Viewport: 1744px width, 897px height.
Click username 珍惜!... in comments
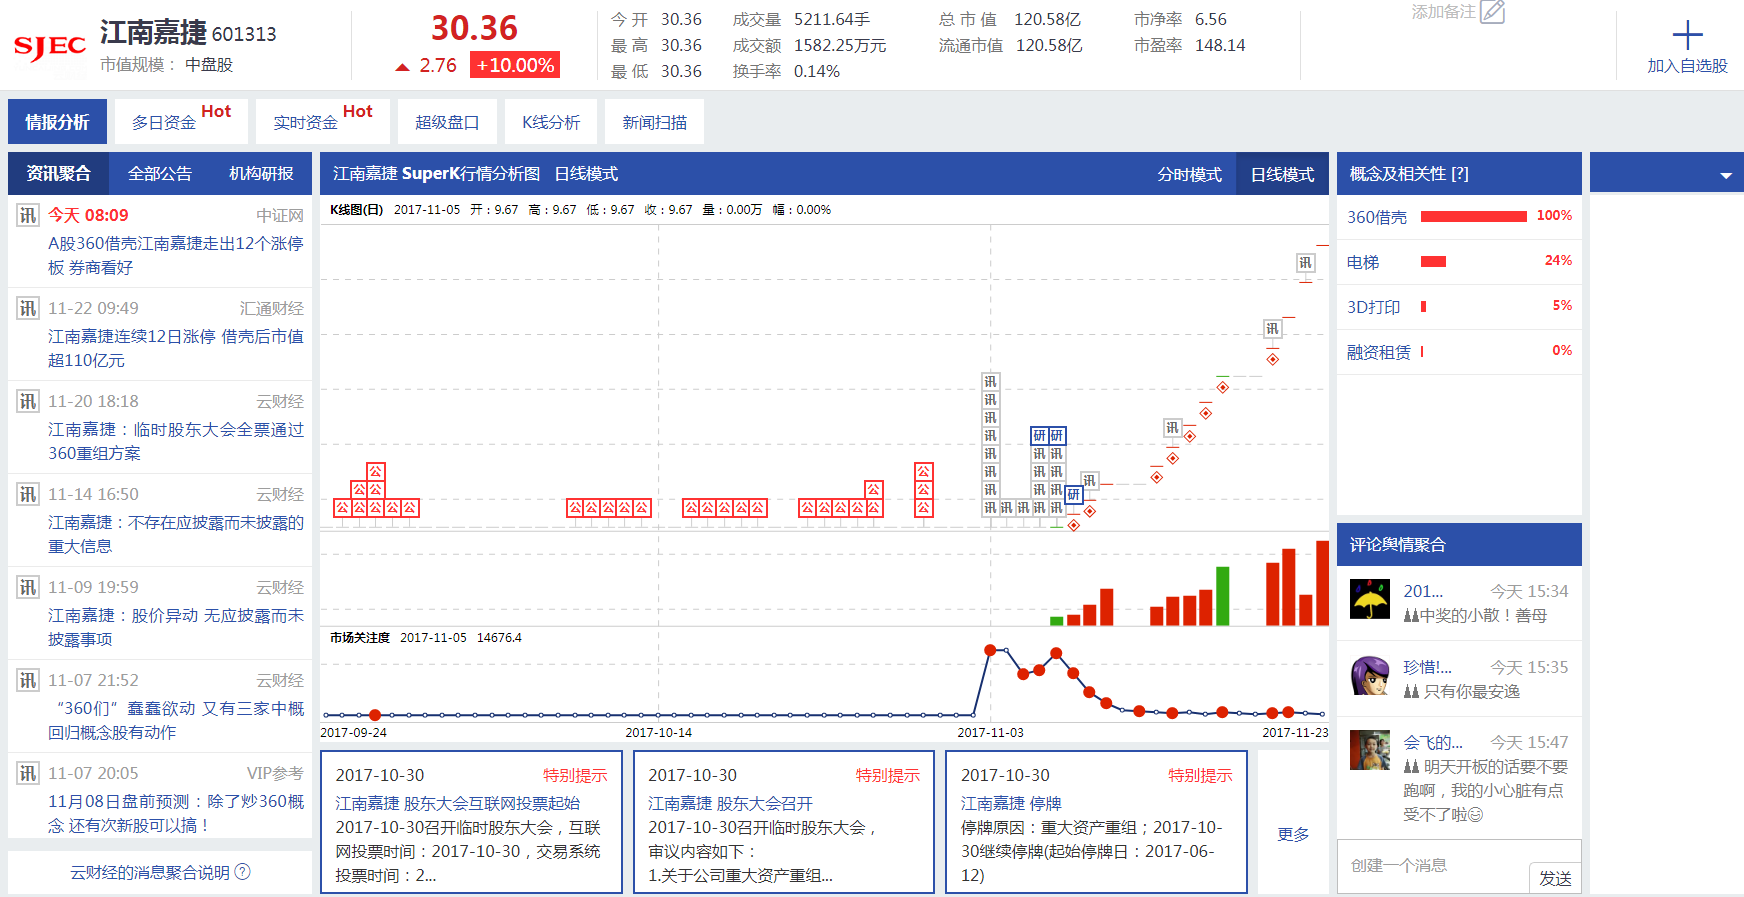point(1427,667)
